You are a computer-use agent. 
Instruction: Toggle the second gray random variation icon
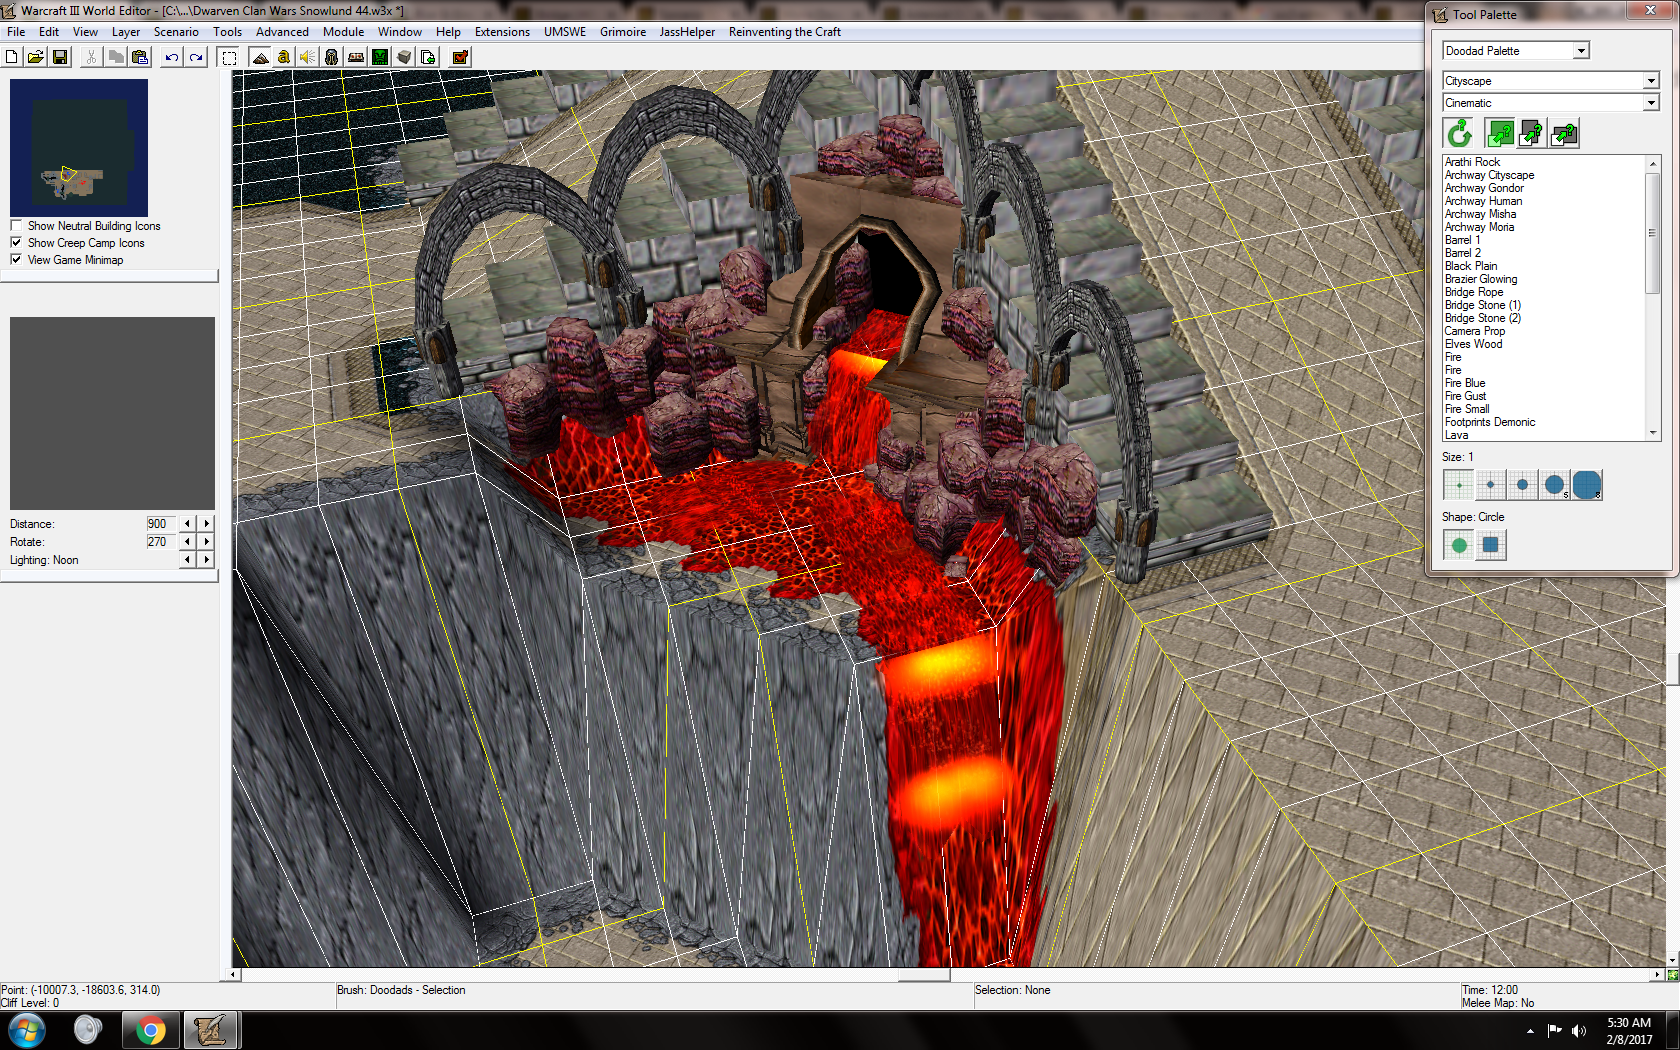1532,133
